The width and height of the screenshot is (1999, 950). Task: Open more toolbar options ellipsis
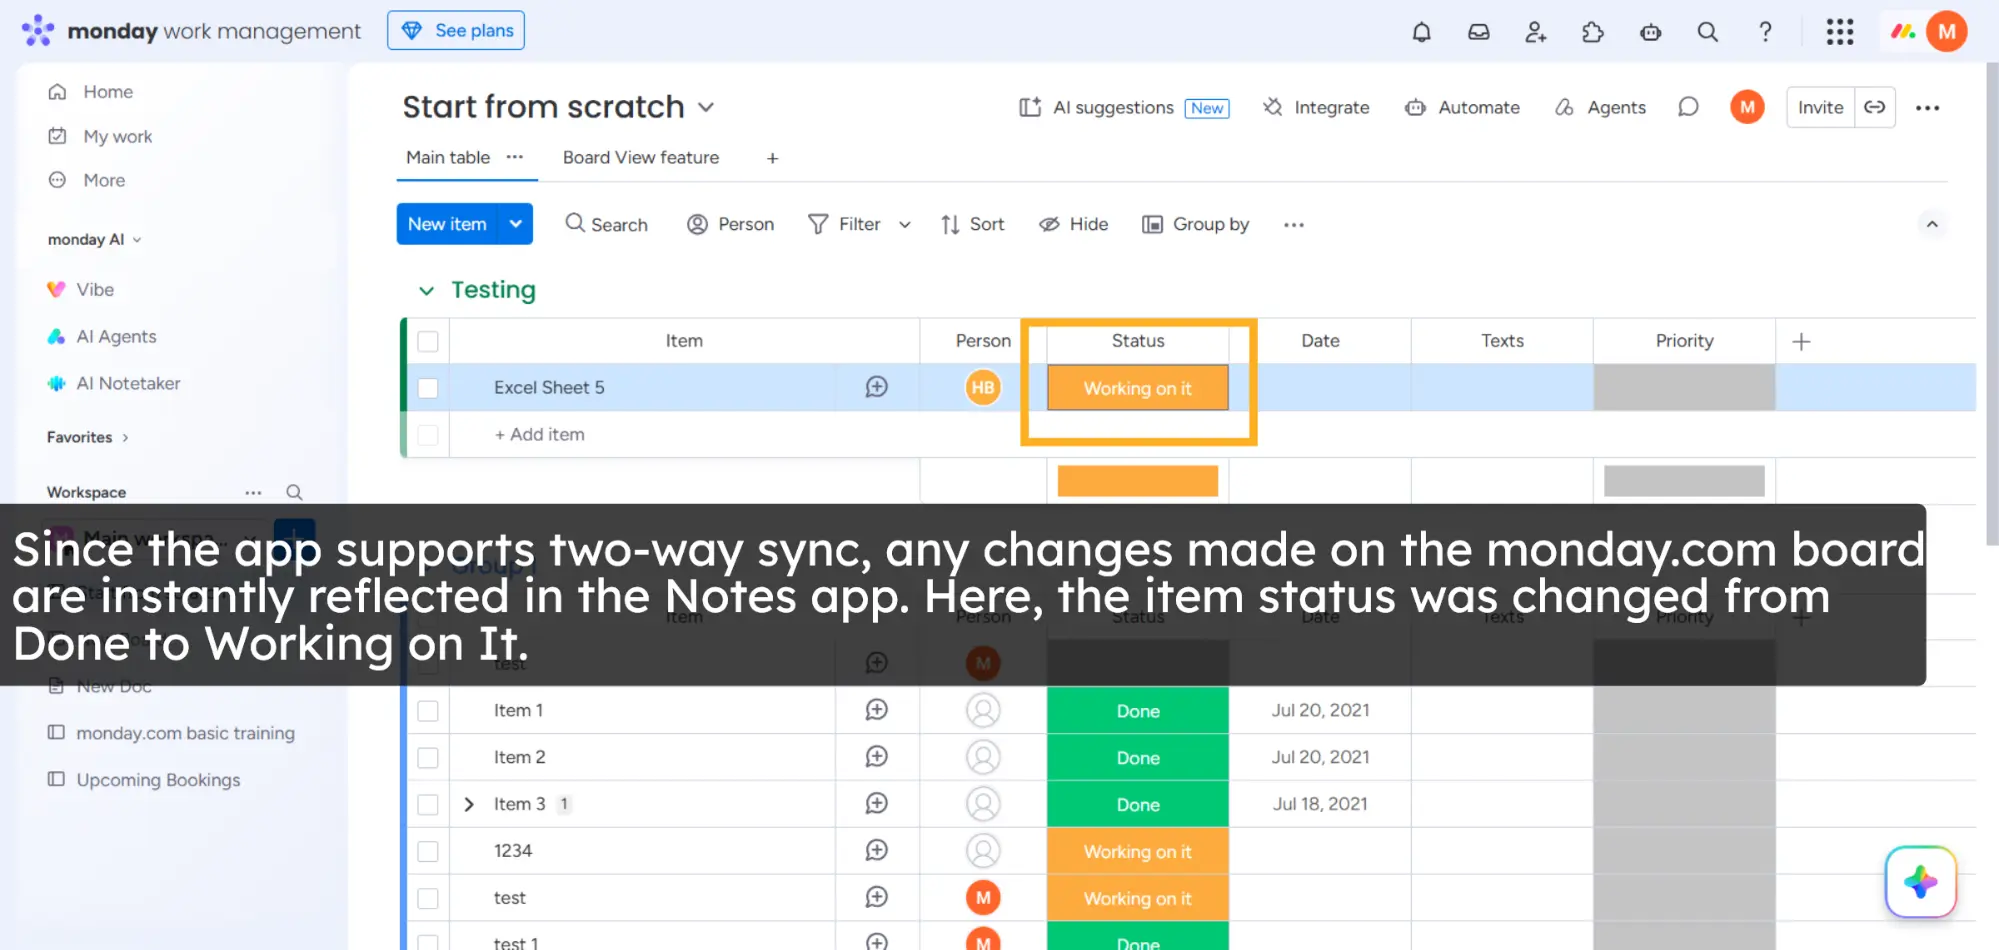pos(1294,225)
